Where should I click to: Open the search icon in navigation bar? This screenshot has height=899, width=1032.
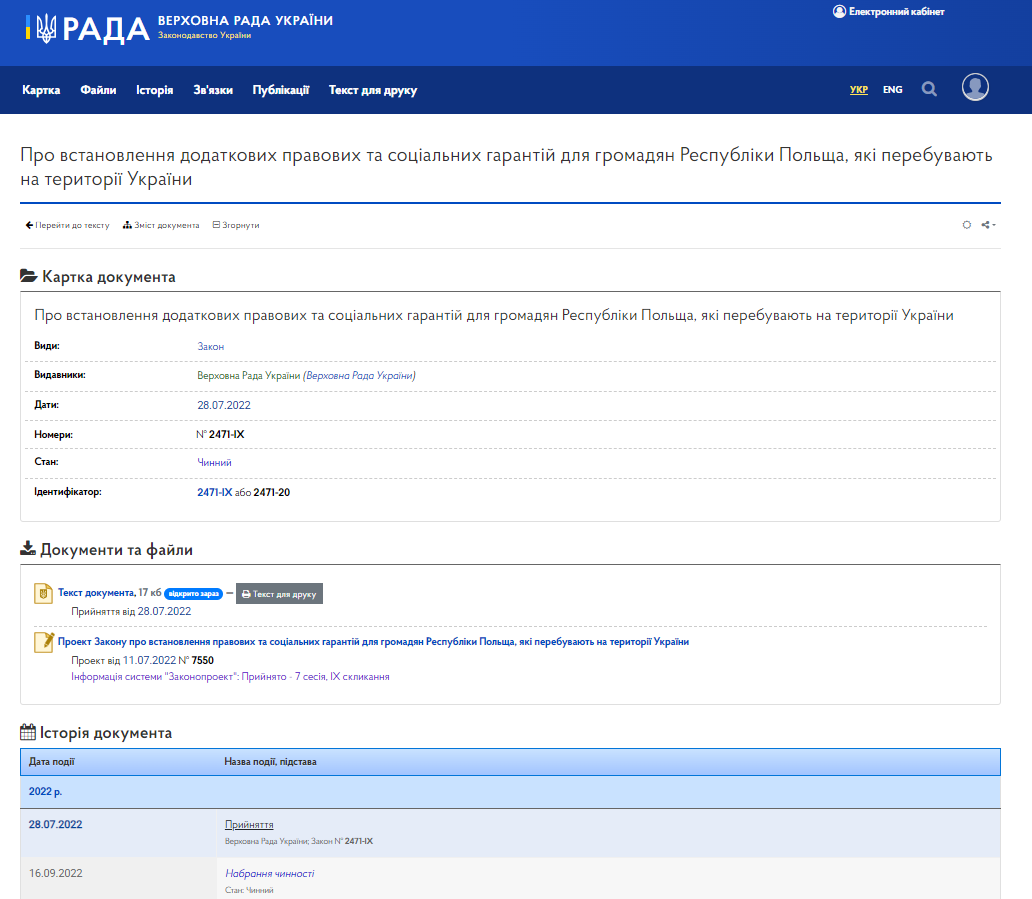(x=929, y=89)
